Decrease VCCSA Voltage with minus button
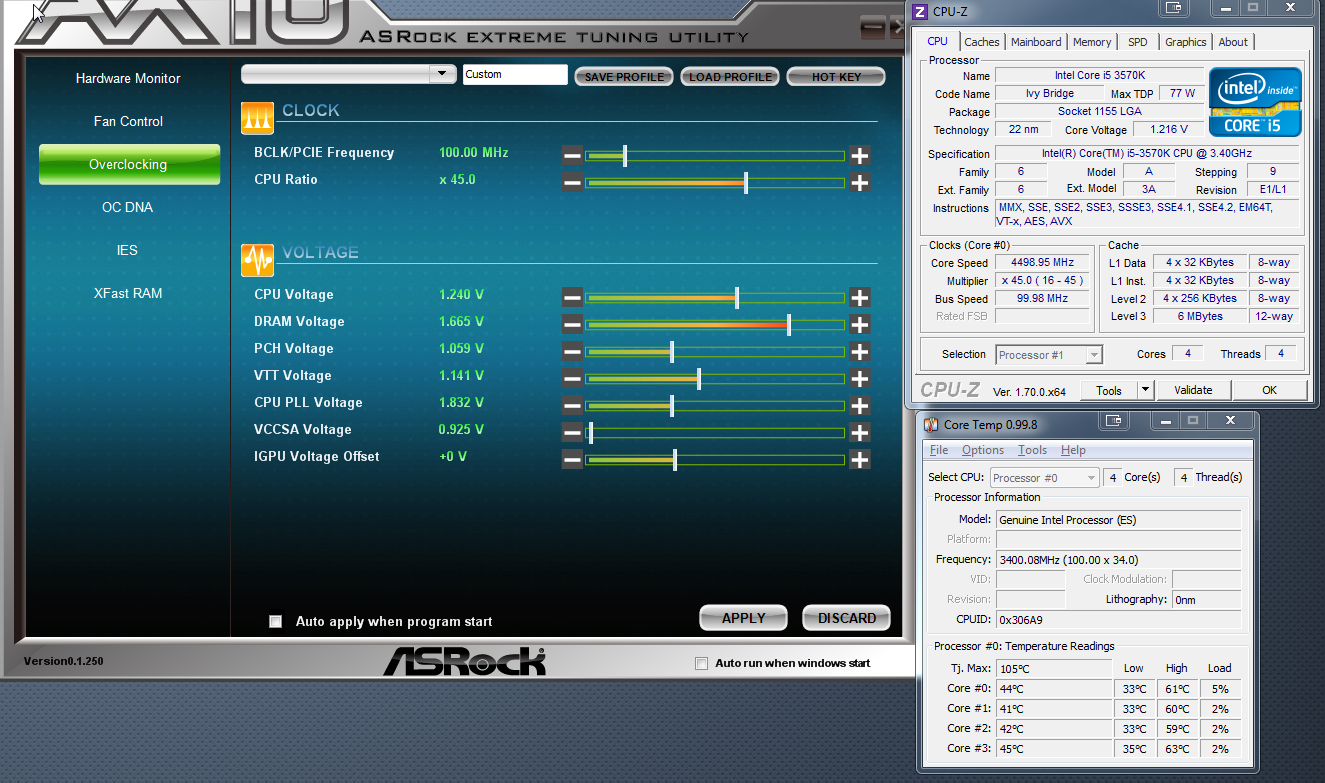Viewport: 1325px width, 783px height. click(572, 433)
